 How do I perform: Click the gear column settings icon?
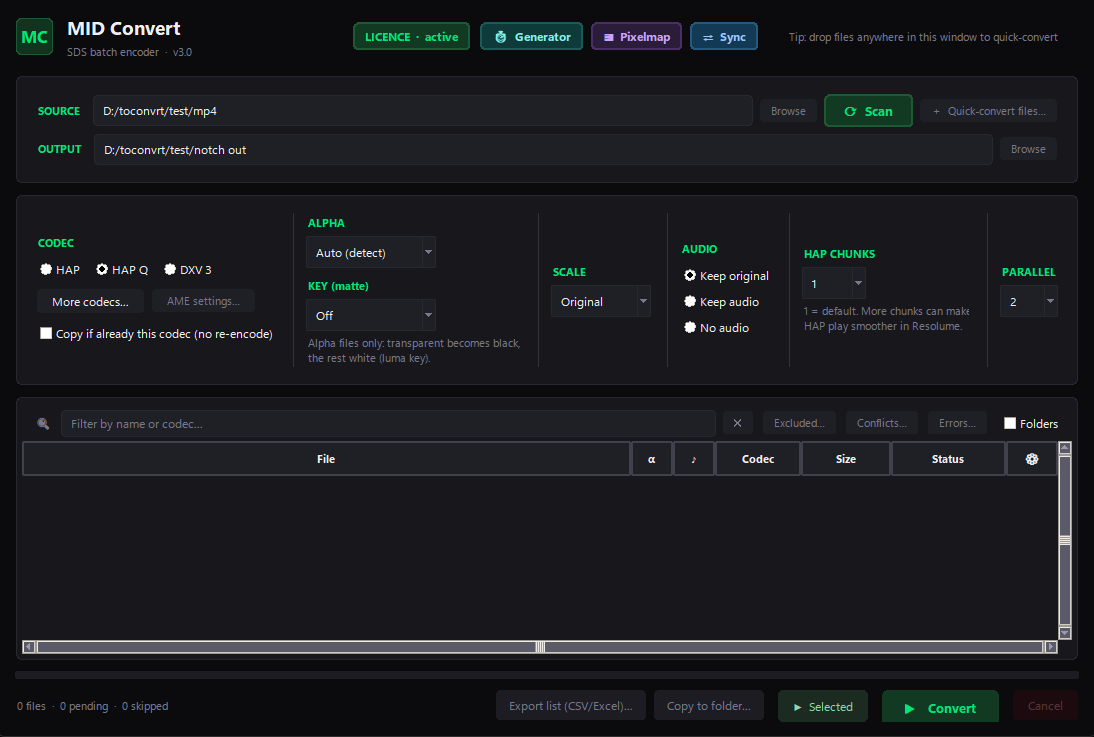click(1032, 459)
